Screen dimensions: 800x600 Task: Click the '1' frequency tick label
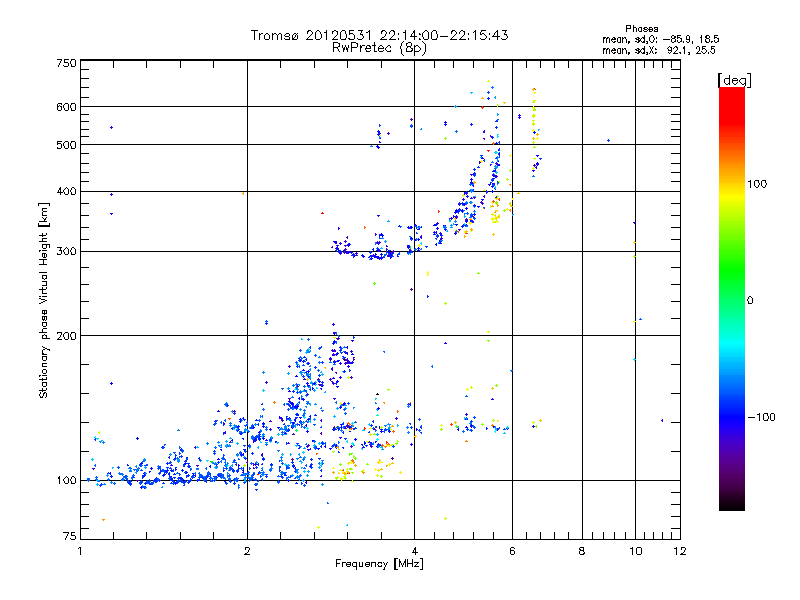click(x=81, y=551)
